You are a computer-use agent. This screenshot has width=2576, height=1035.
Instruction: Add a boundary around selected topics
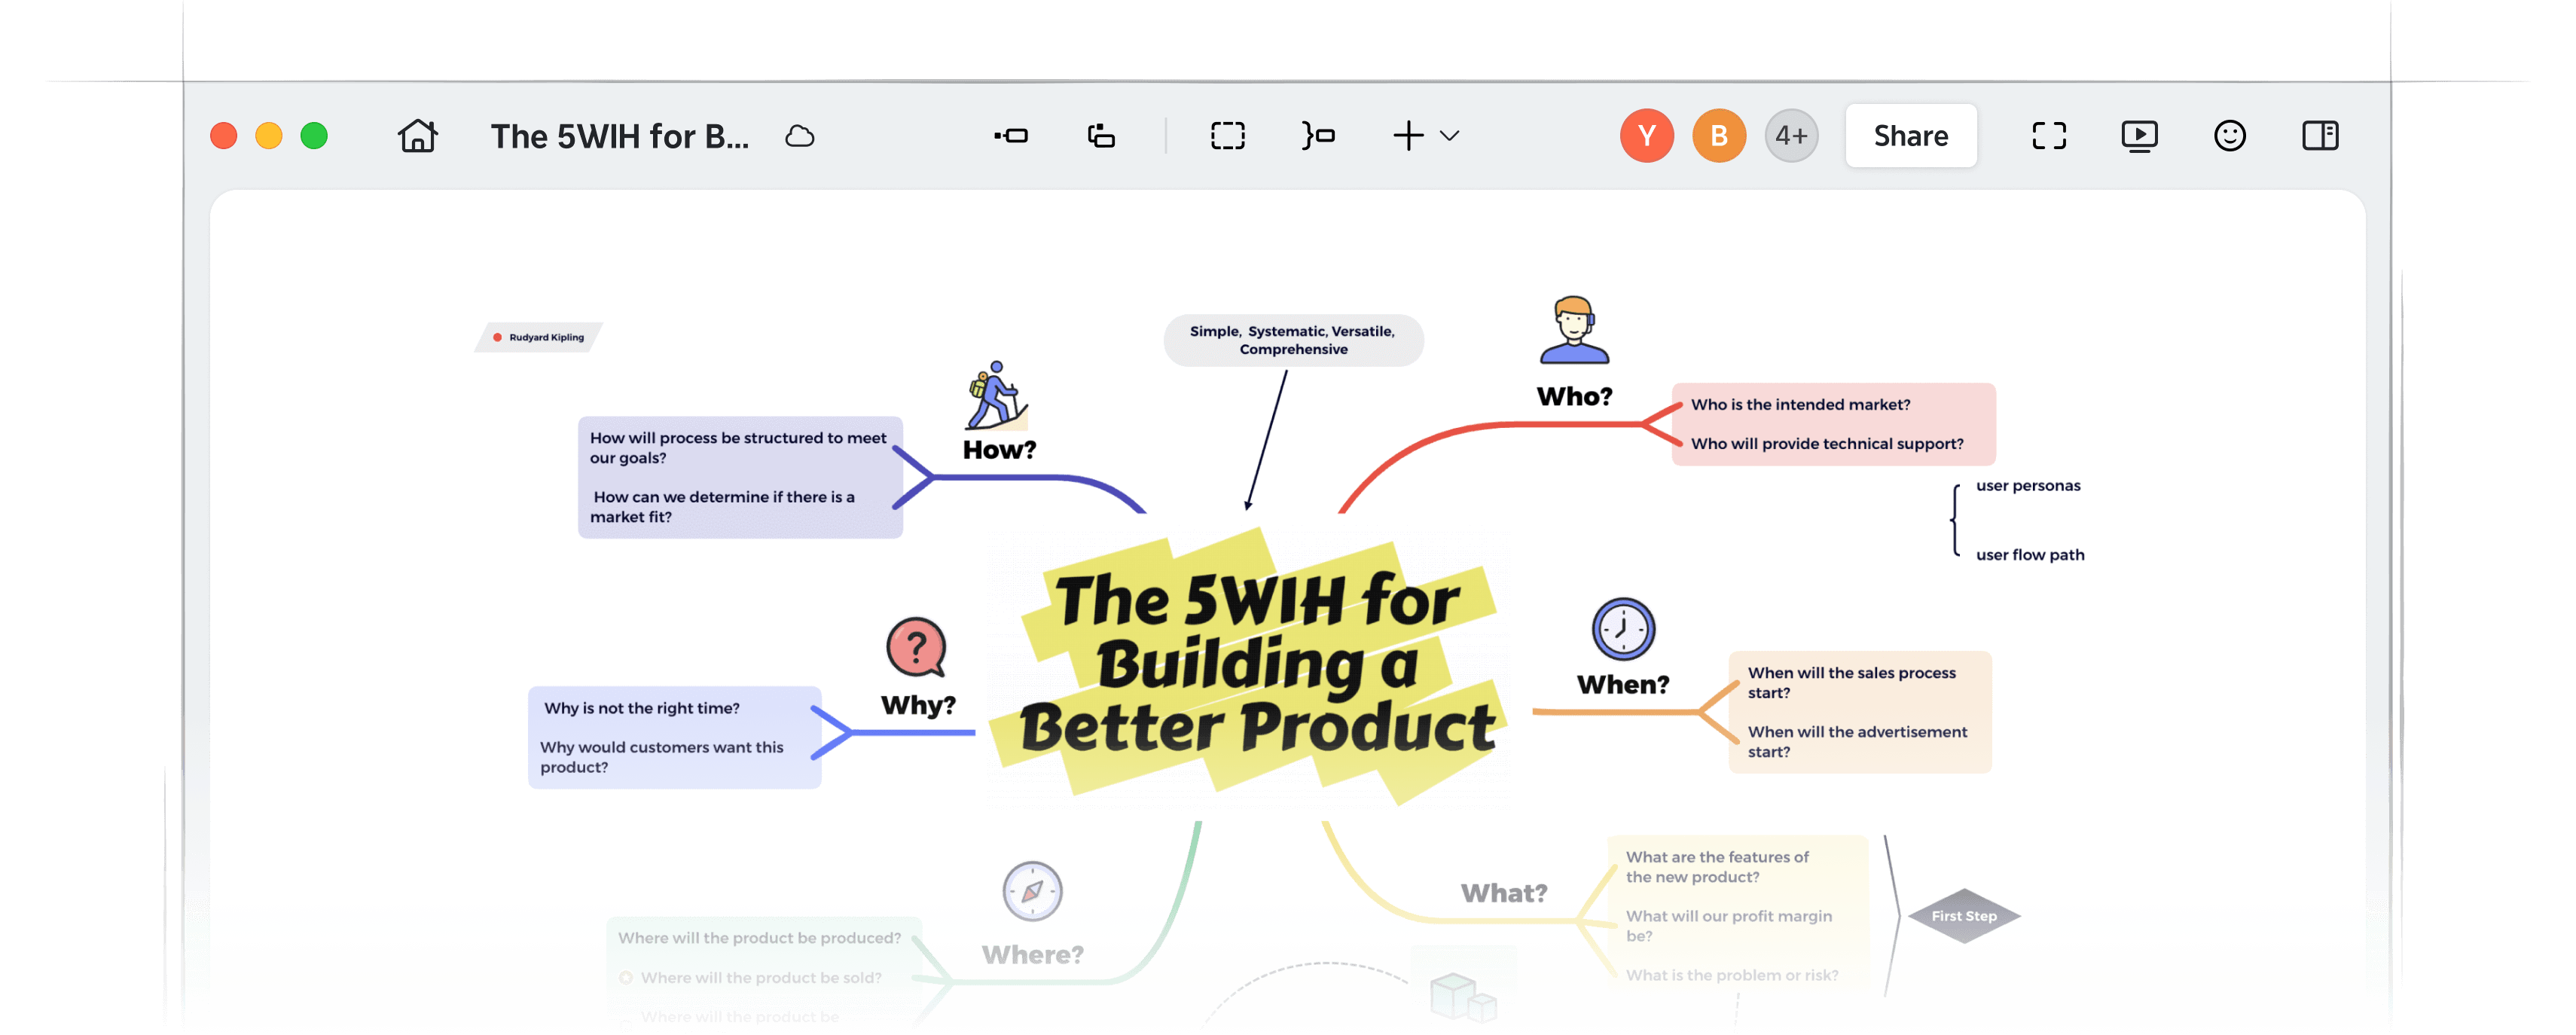coord(1228,135)
